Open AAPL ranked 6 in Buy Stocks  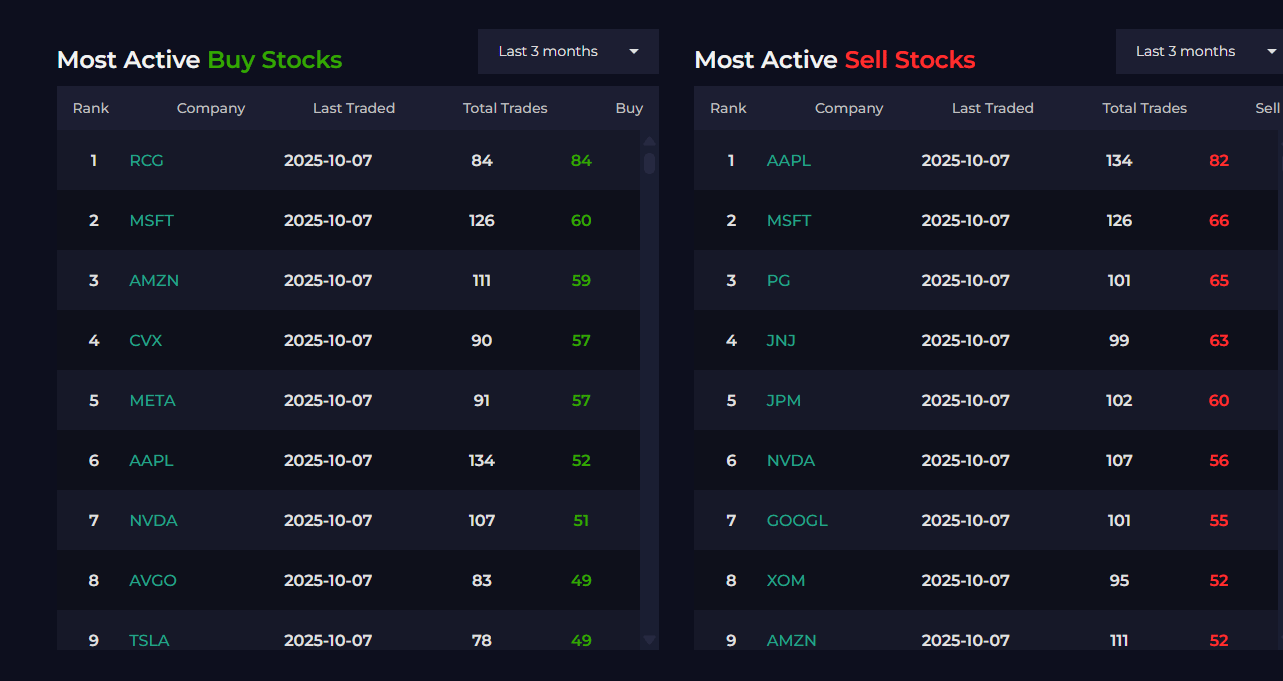click(151, 460)
